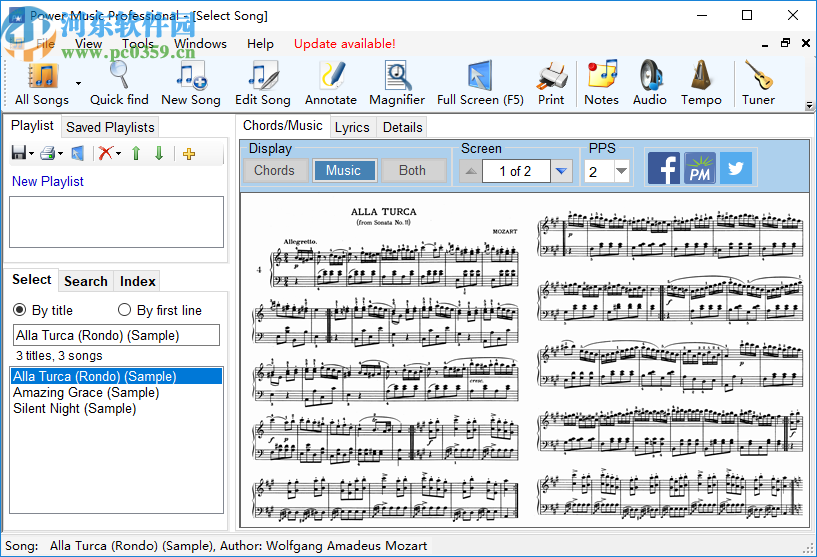817x557 pixels.
Task: Remove item with the red X icon
Action: pyautogui.click(x=106, y=153)
